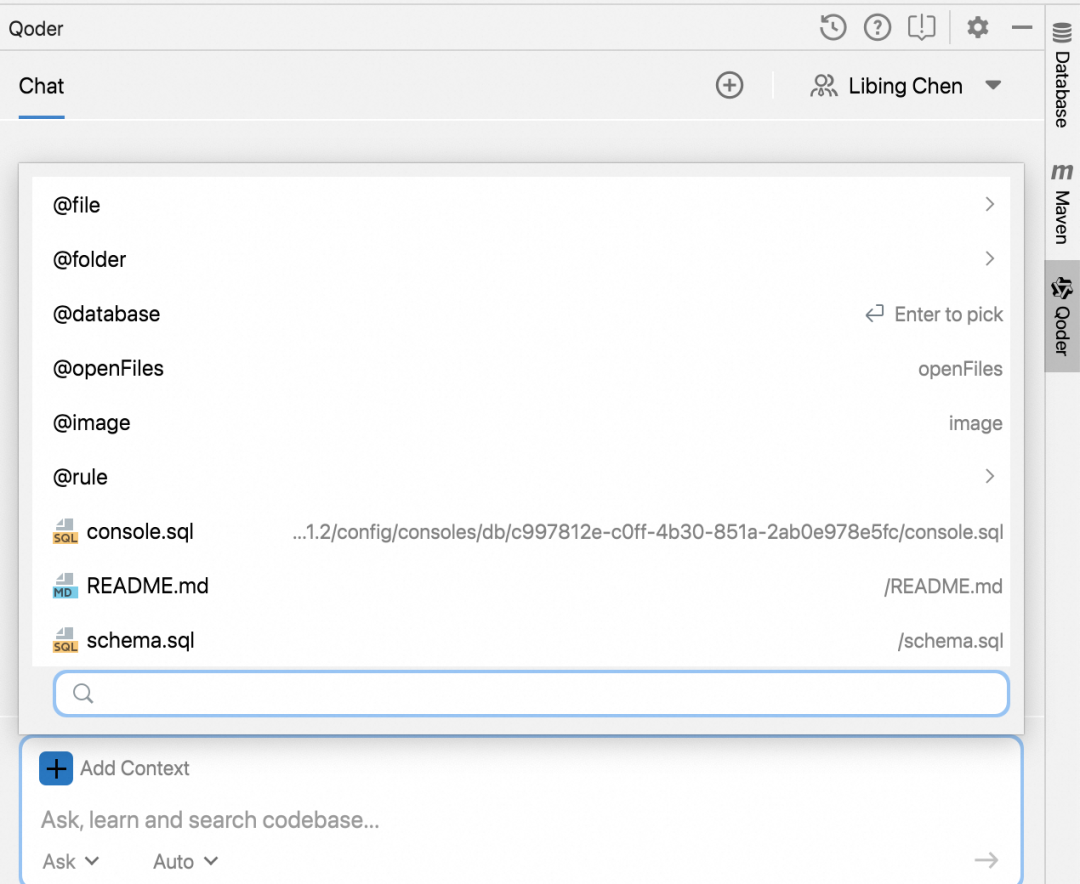Open the Ask mode dropdown
1080x884 pixels.
pos(70,861)
